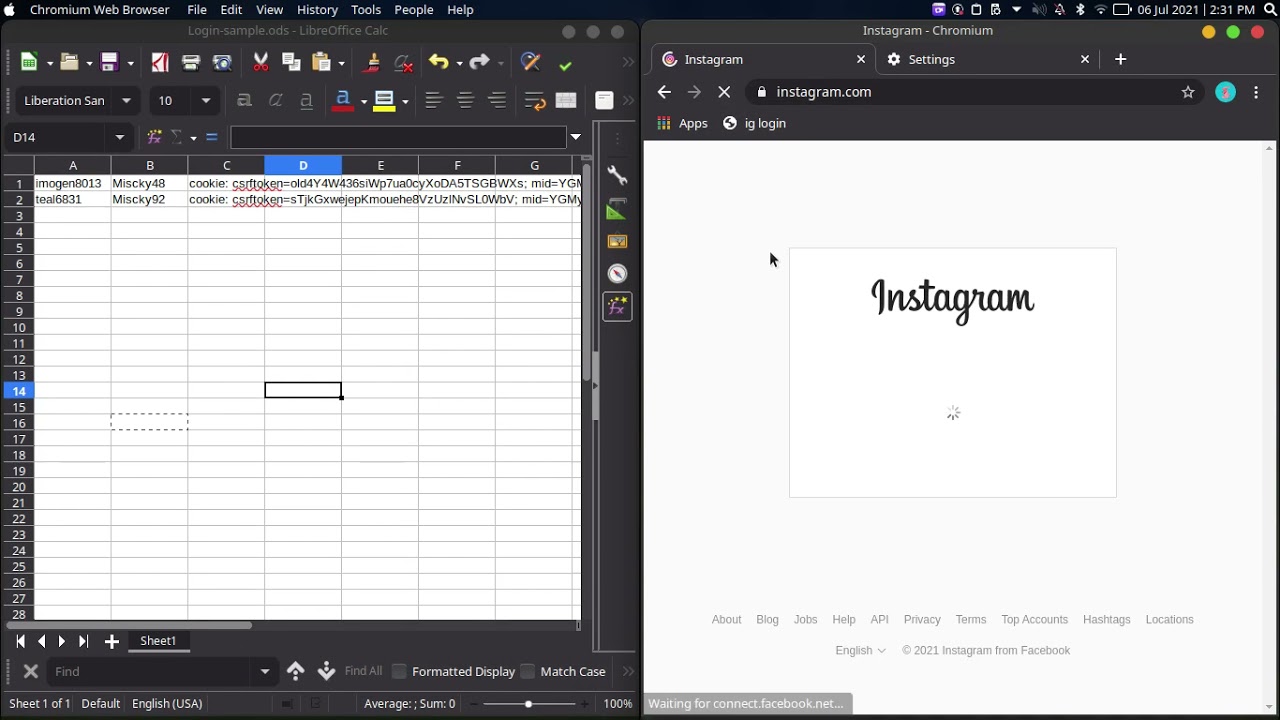Screen dimensions: 1280x720
Task: Expand the font name dropdown
Action: (x=126, y=100)
